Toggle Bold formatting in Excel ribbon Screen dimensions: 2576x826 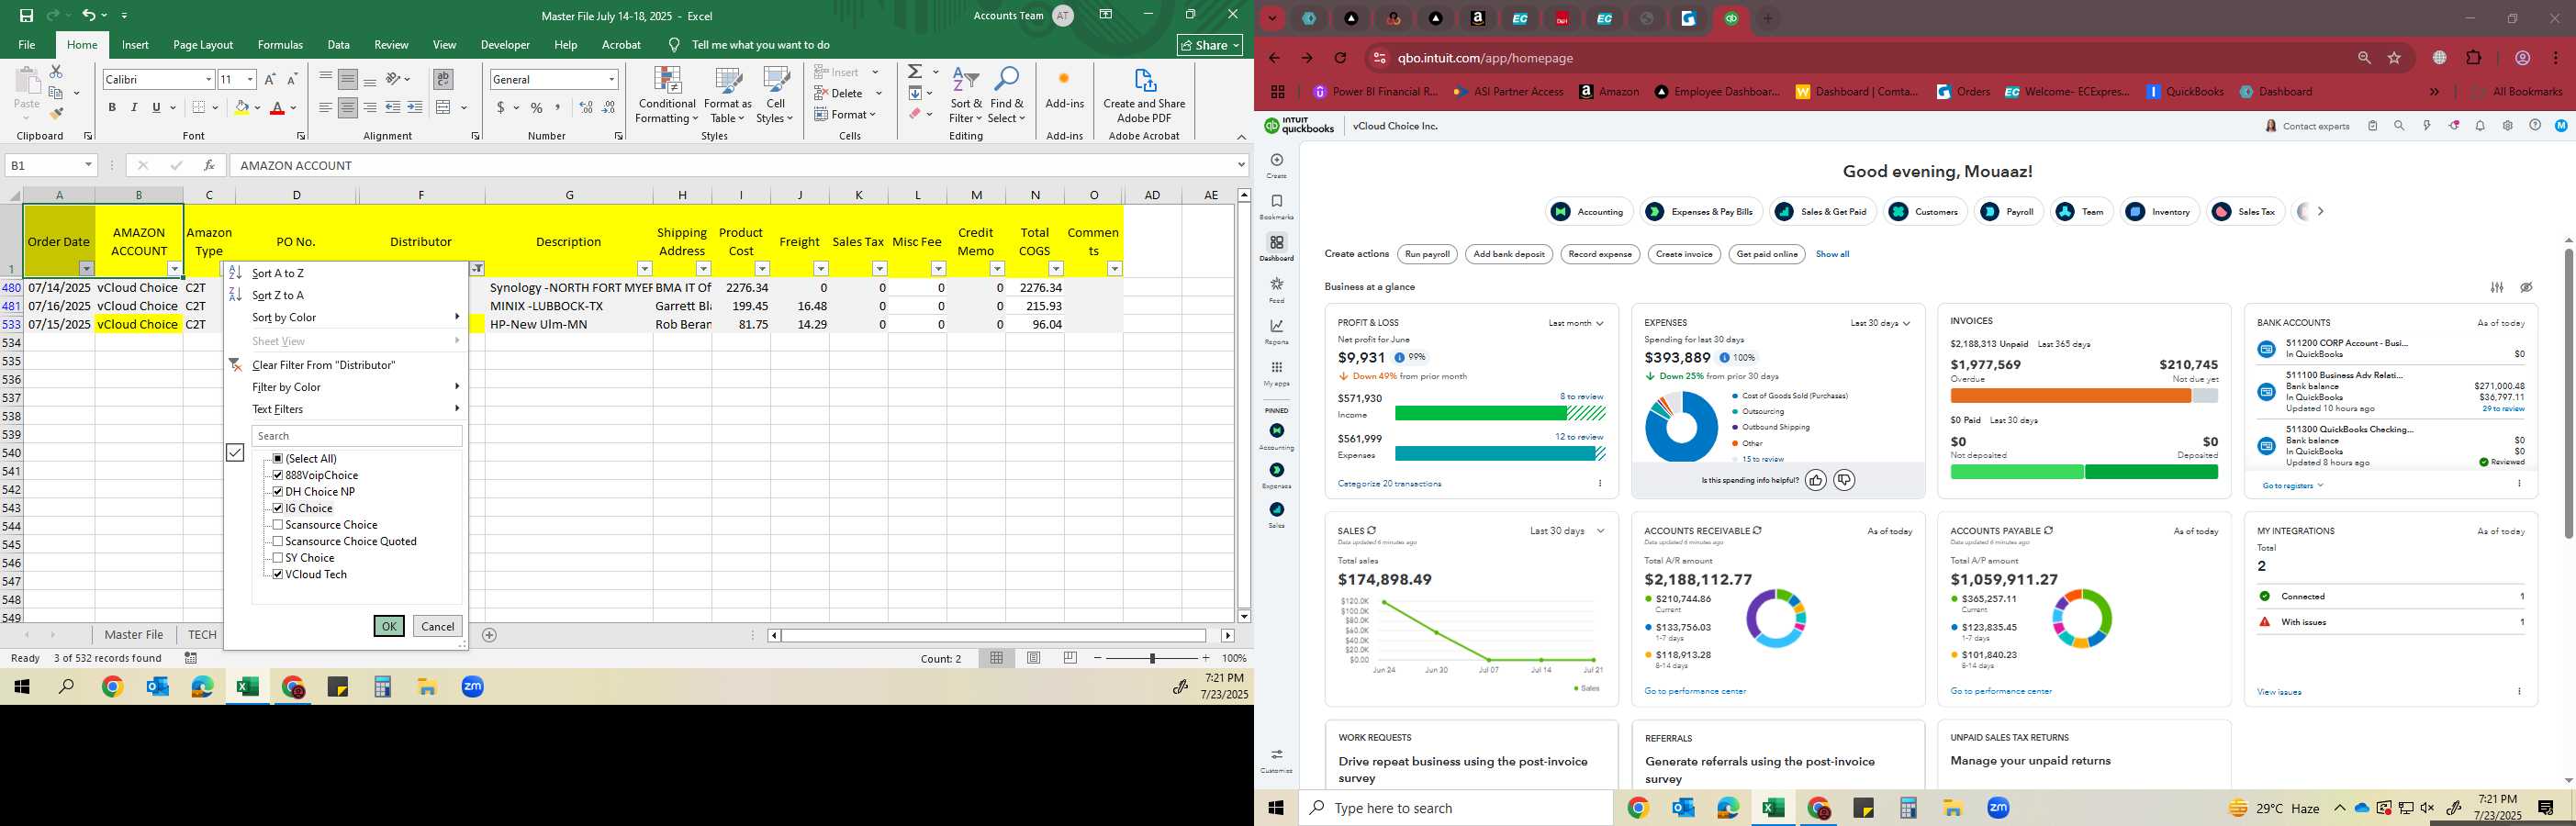point(112,107)
